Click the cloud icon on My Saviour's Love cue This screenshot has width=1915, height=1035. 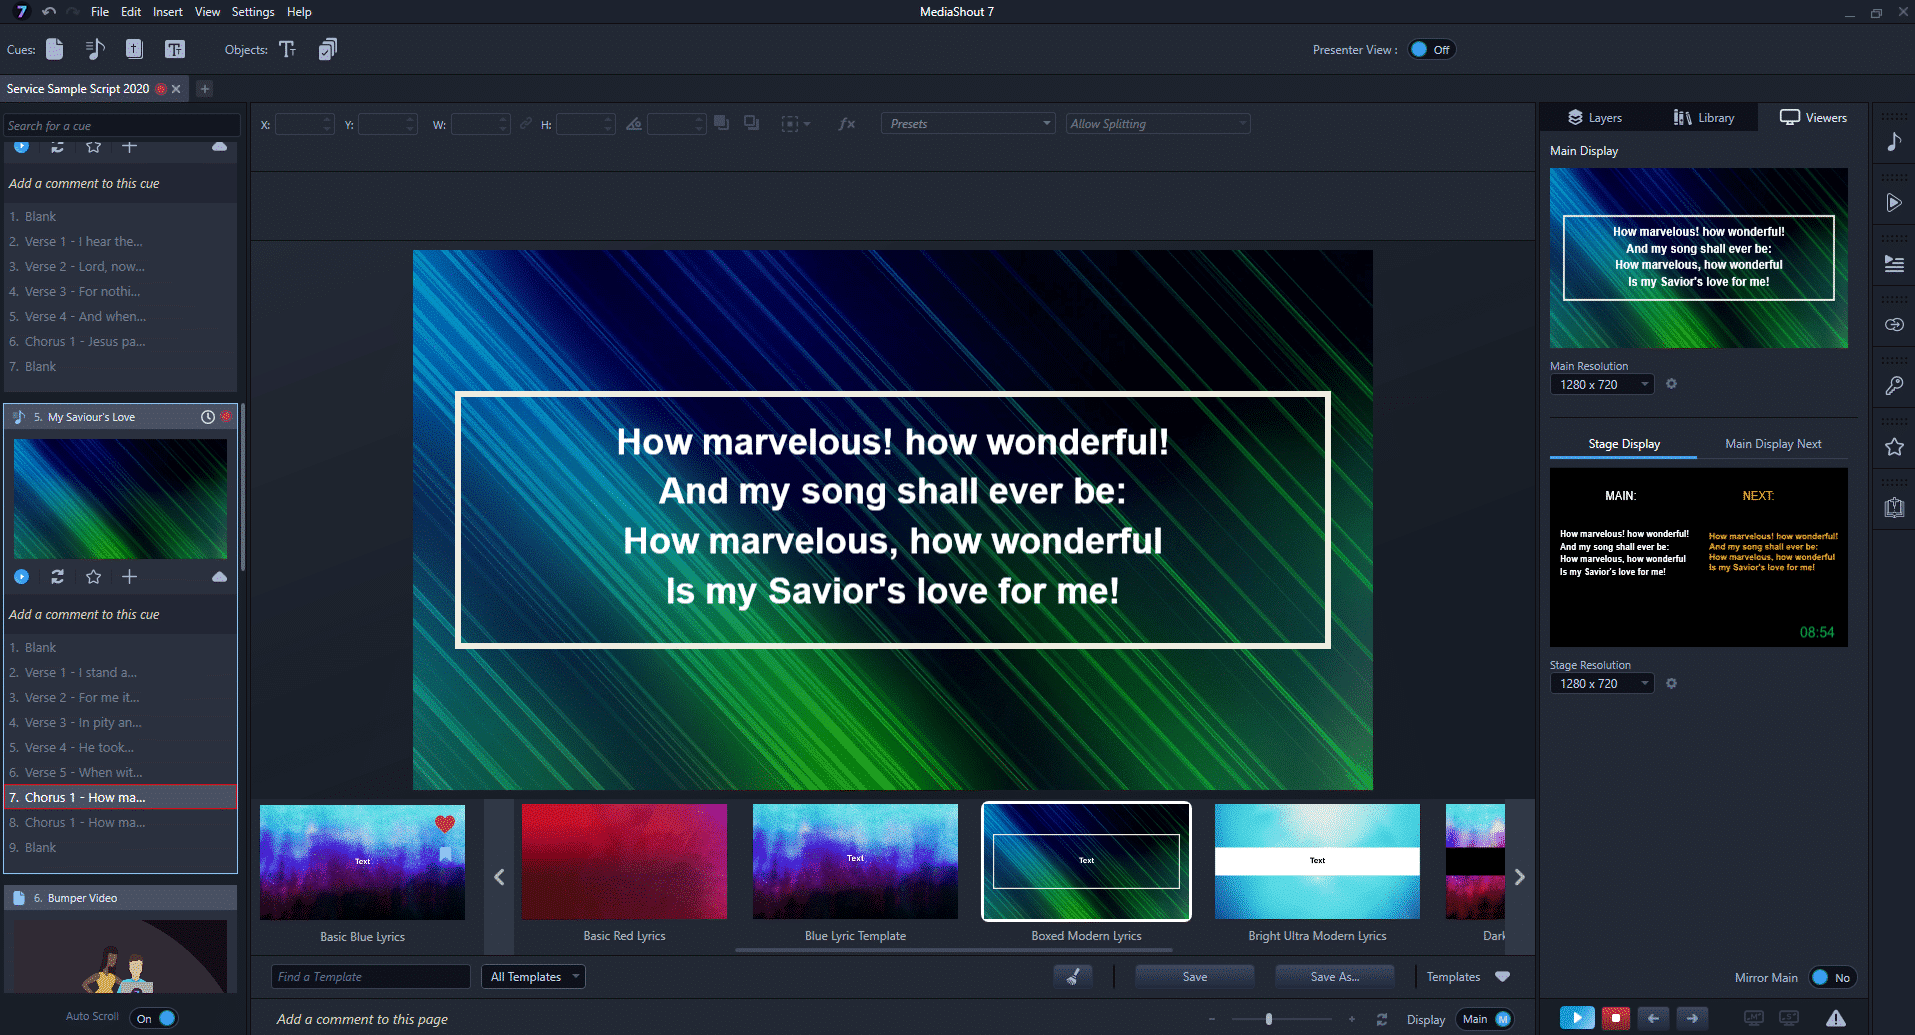219,577
